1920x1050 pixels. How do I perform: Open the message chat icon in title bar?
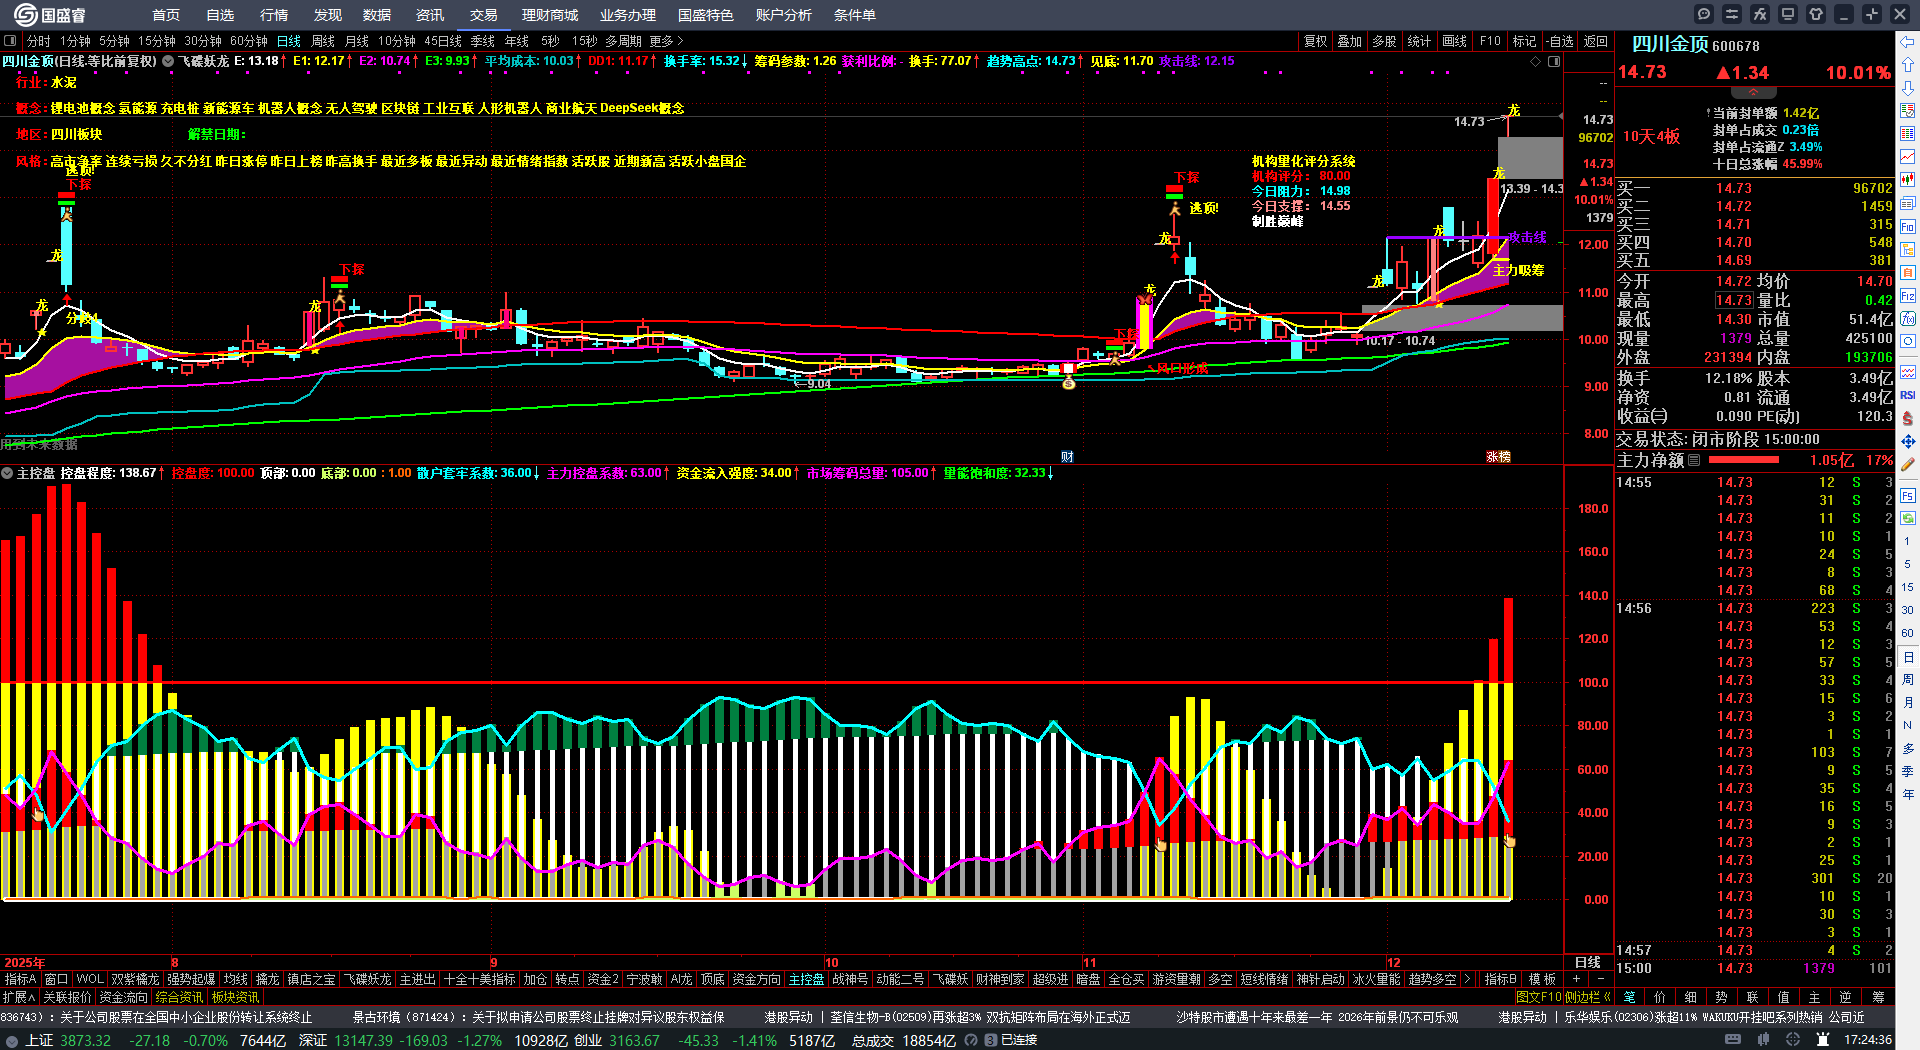(1704, 14)
